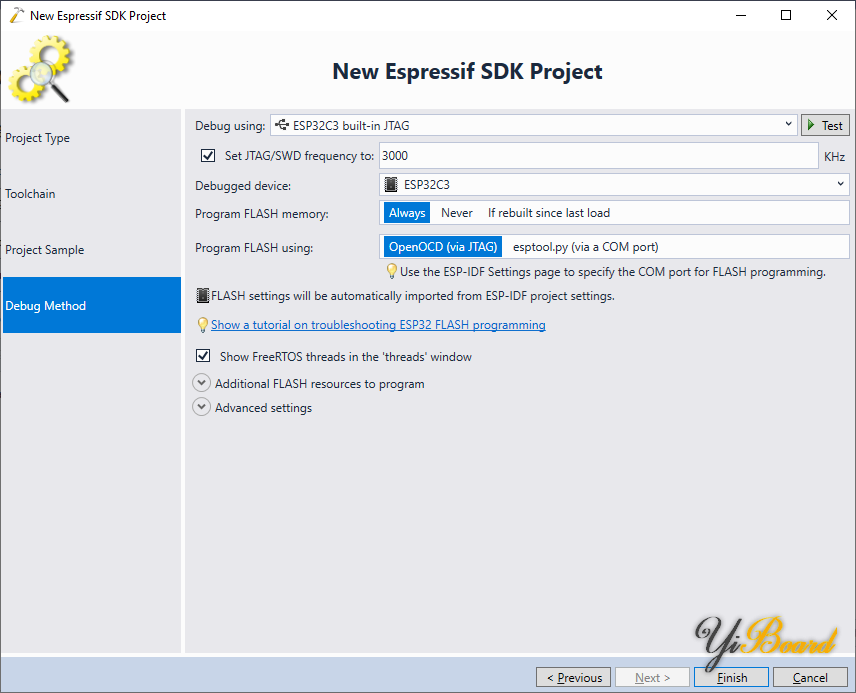Select Debug Method step
Image resolution: width=856 pixels, height=693 pixels.
click(92, 305)
